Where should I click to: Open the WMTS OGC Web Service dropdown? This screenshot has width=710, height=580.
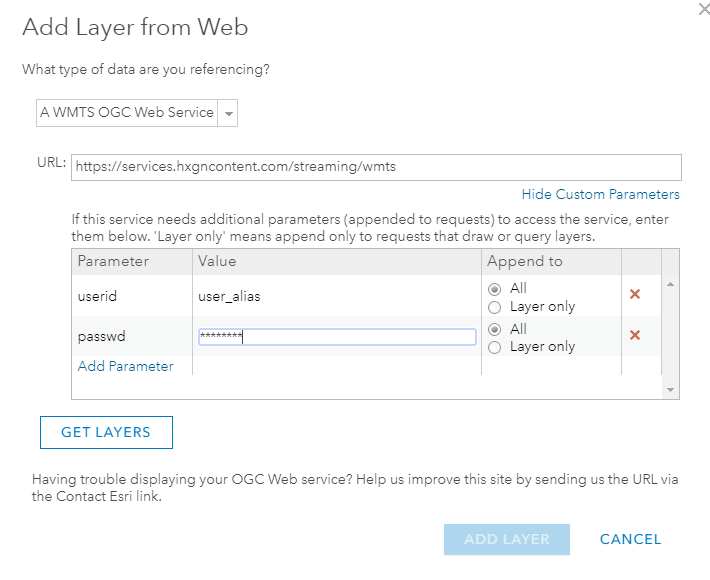pyautogui.click(x=229, y=113)
